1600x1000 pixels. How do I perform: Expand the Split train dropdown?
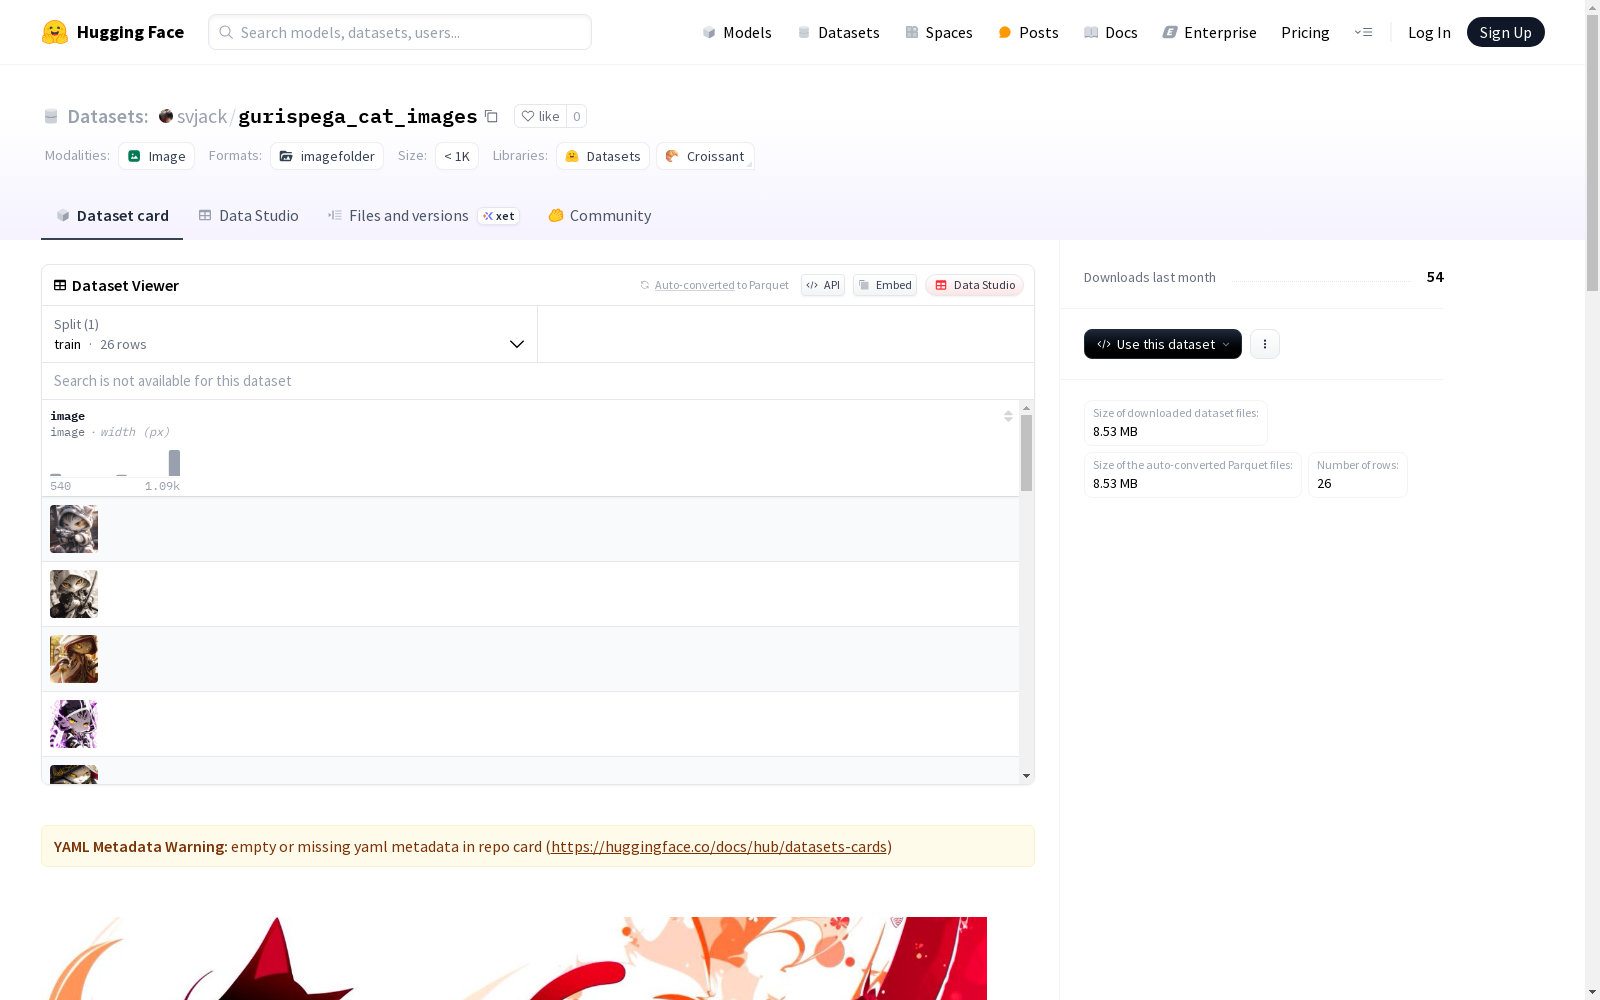290,334
